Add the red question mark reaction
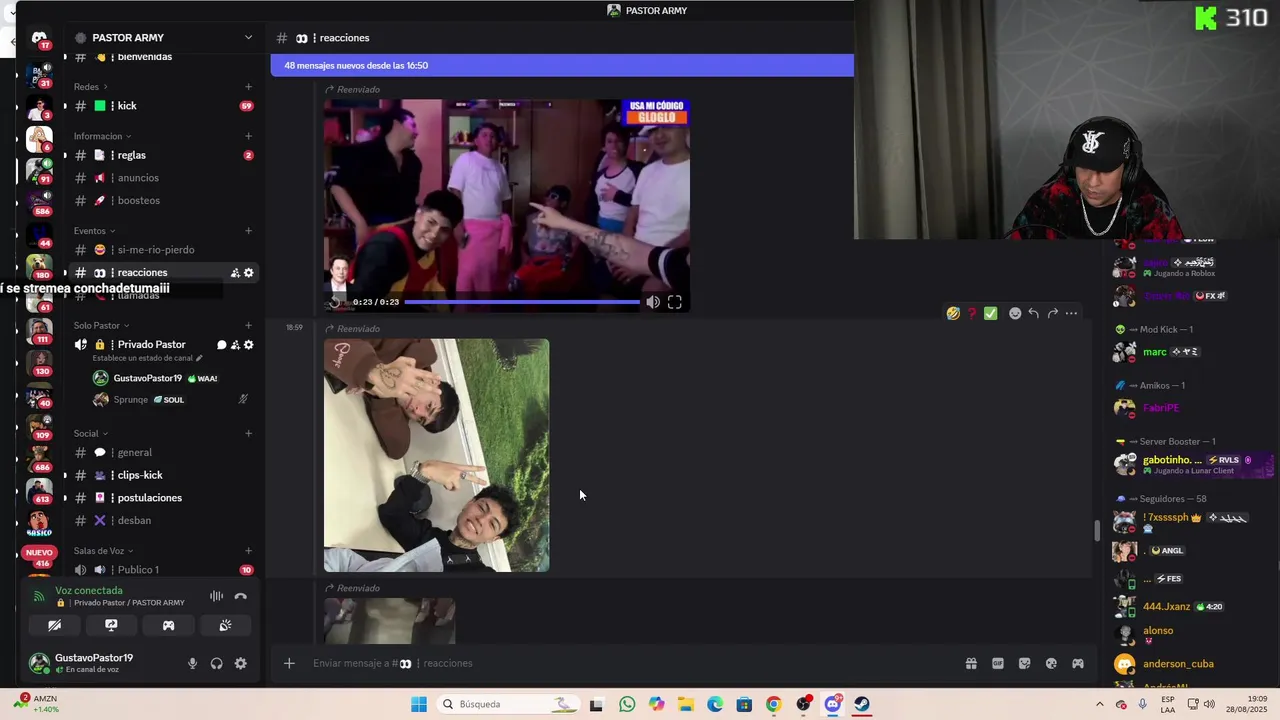The image size is (1280, 720). pyautogui.click(x=972, y=313)
